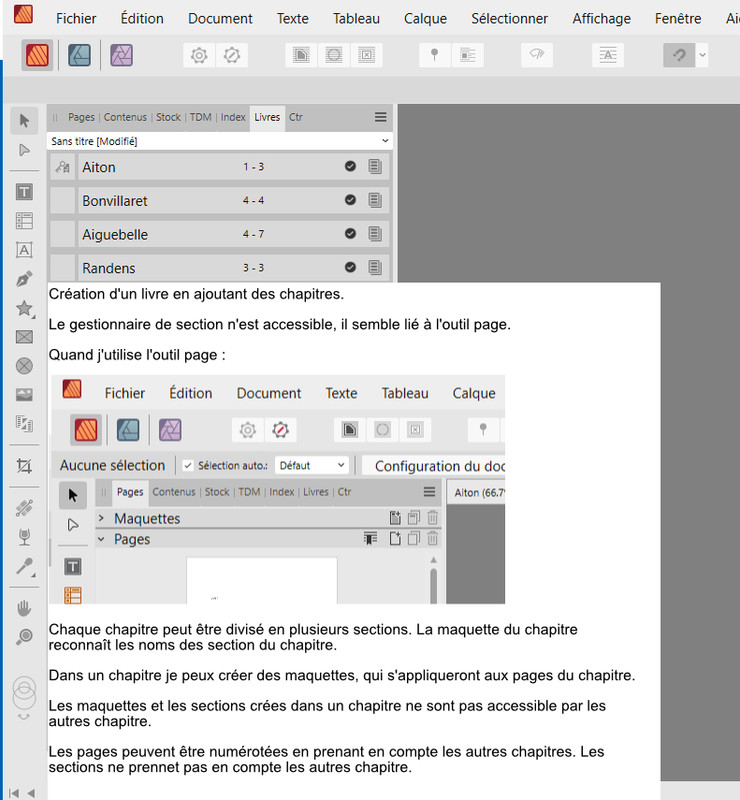740x800 pixels.
Task: Click the style source icon left of Aiton
Action: [x=63, y=167]
